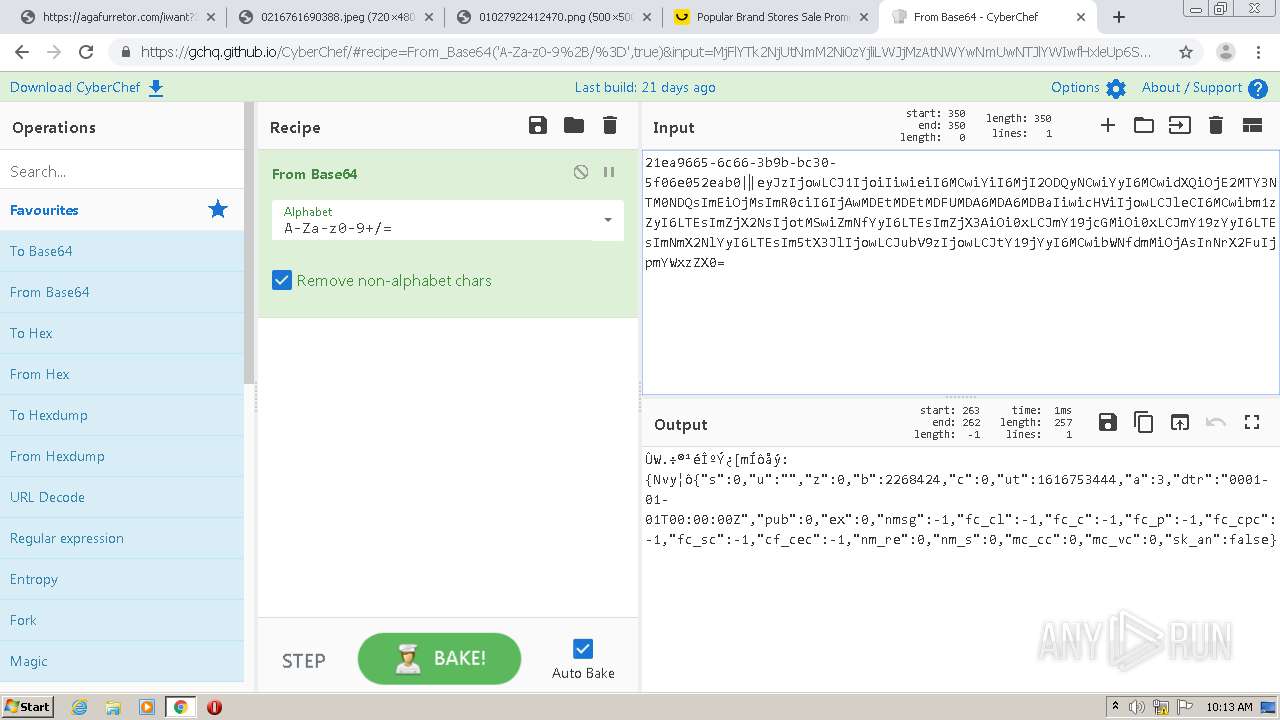Toggle the Auto Bake checkbox
The width and height of the screenshot is (1280, 720).
583,649
